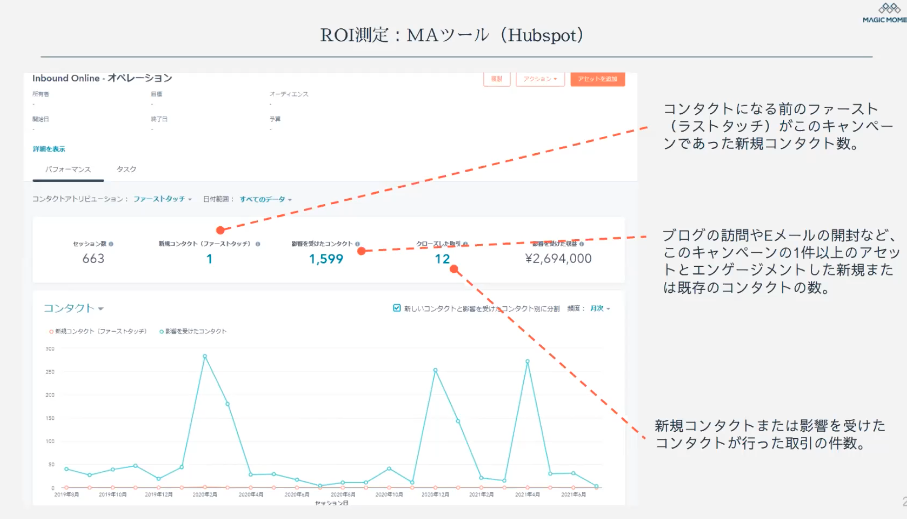Click the 2020年10月 x-axis label
907x519 pixels.
(x=389, y=495)
